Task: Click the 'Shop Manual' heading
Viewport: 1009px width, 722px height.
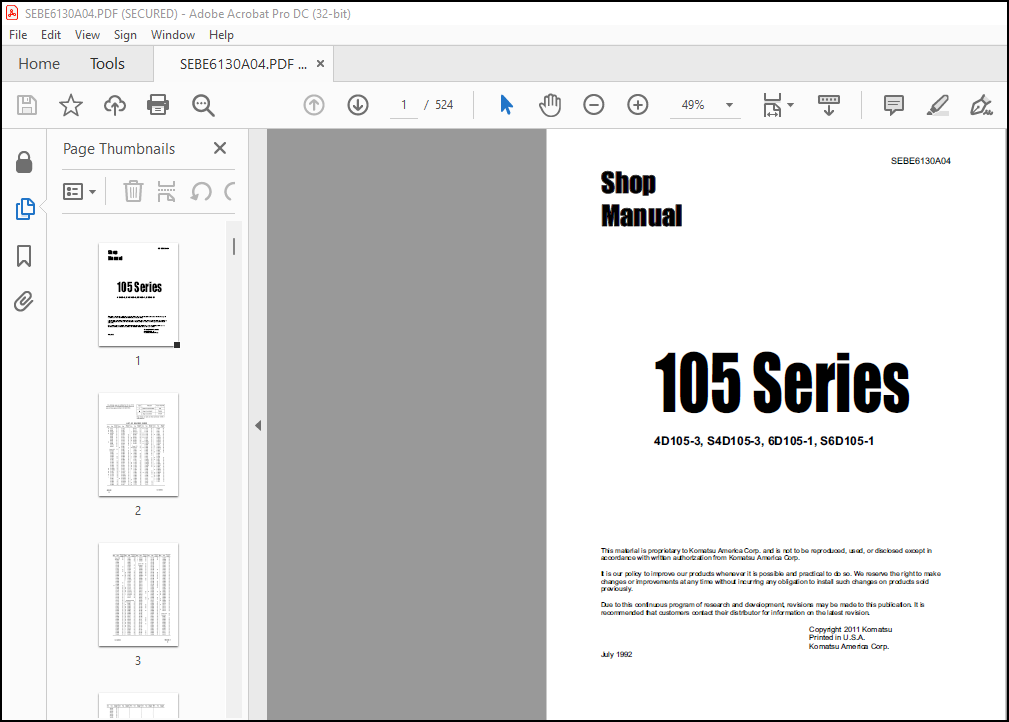Action: tap(641, 199)
